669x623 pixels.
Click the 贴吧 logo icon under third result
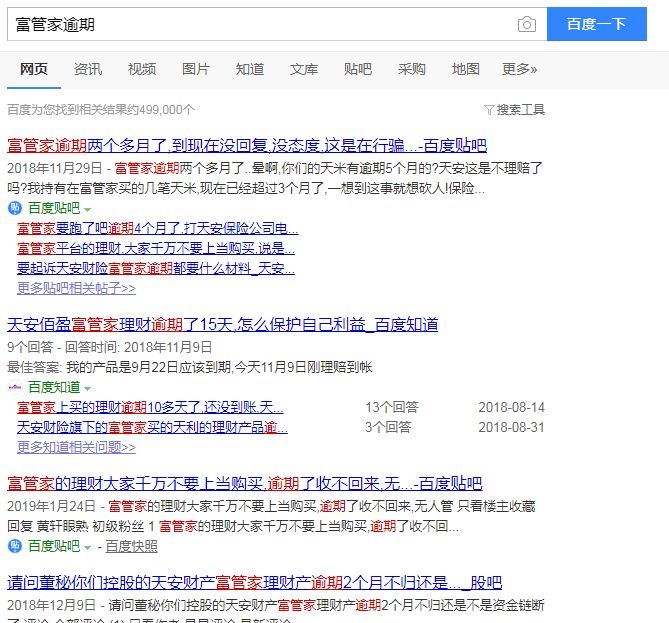pos(15,546)
